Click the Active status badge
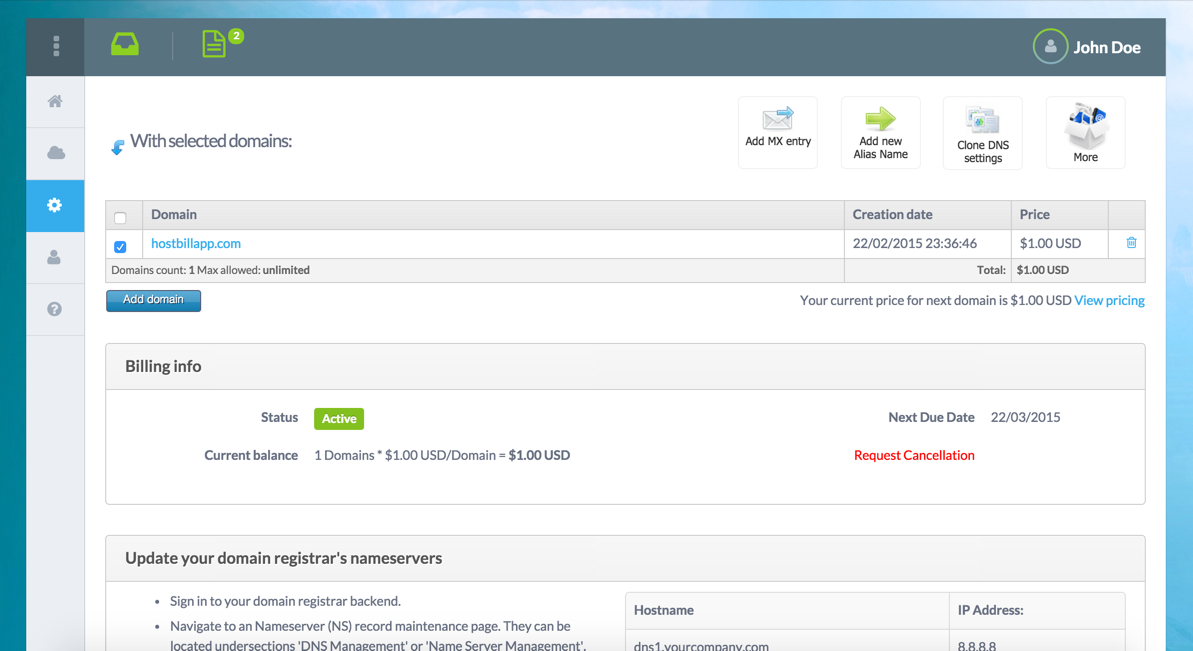This screenshot has height=651, width=1193. coord(339,419)
